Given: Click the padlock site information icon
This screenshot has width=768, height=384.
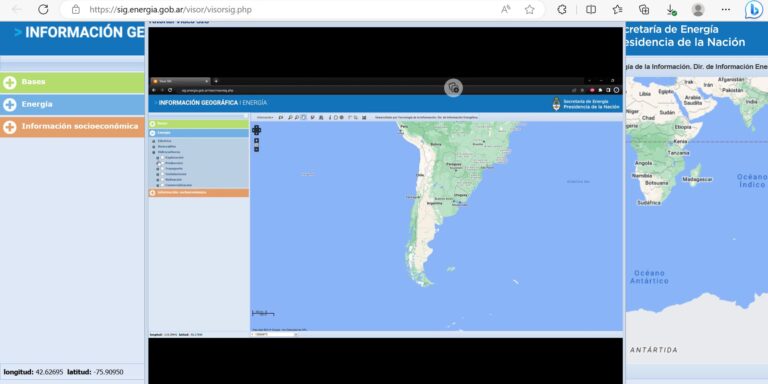Looking at the screenshot, I should (75, 9).
